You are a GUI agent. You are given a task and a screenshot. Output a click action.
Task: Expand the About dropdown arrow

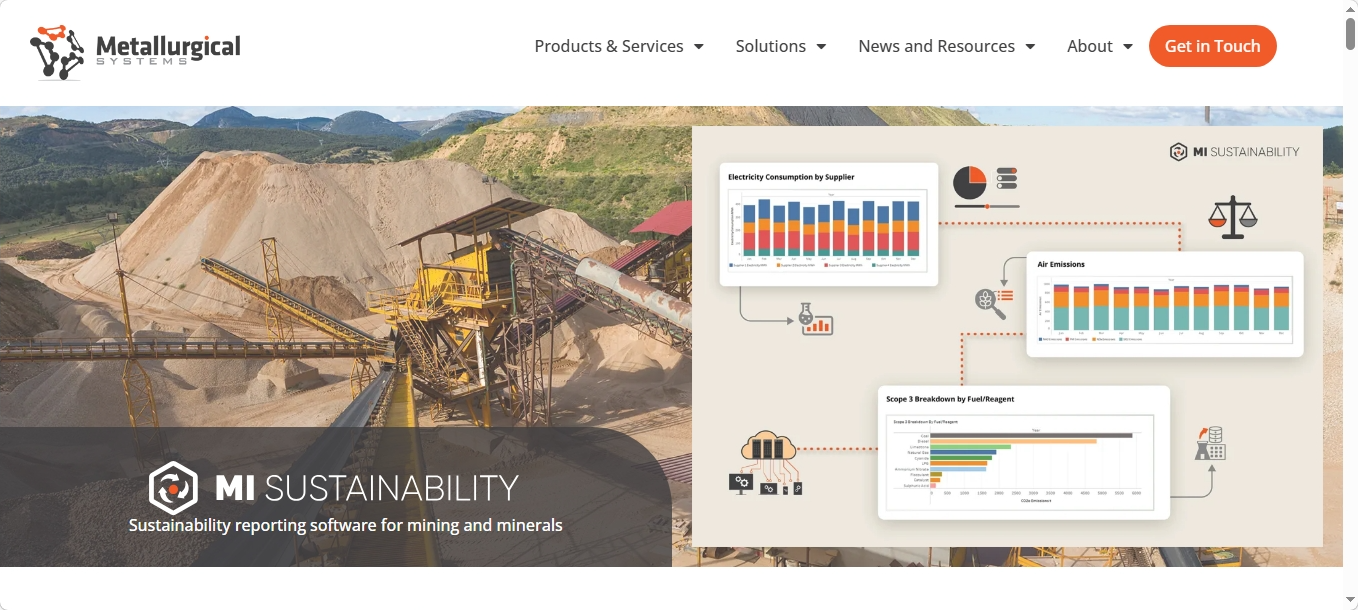pyautogui.click(x=1128, y=47)
